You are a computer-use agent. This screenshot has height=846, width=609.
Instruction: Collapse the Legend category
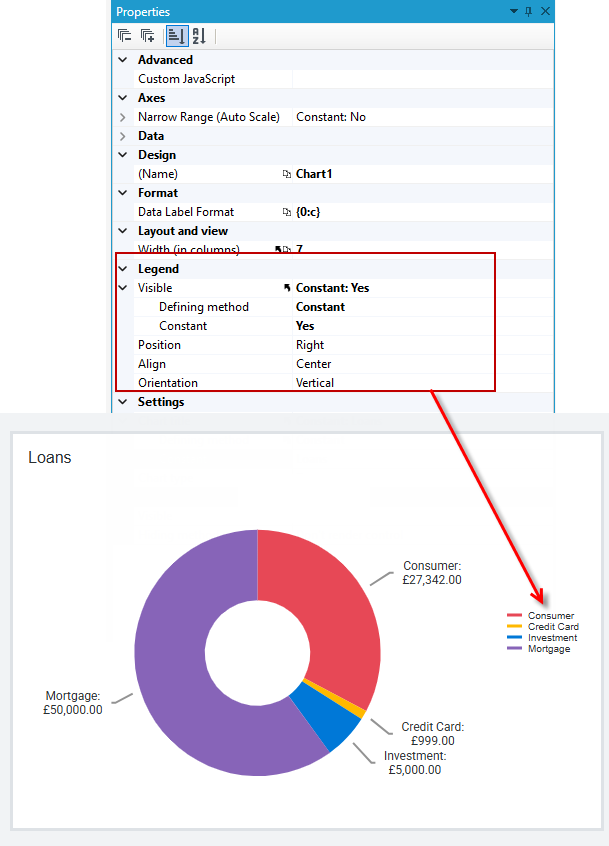pyautogui.click(x=123, y=269)
